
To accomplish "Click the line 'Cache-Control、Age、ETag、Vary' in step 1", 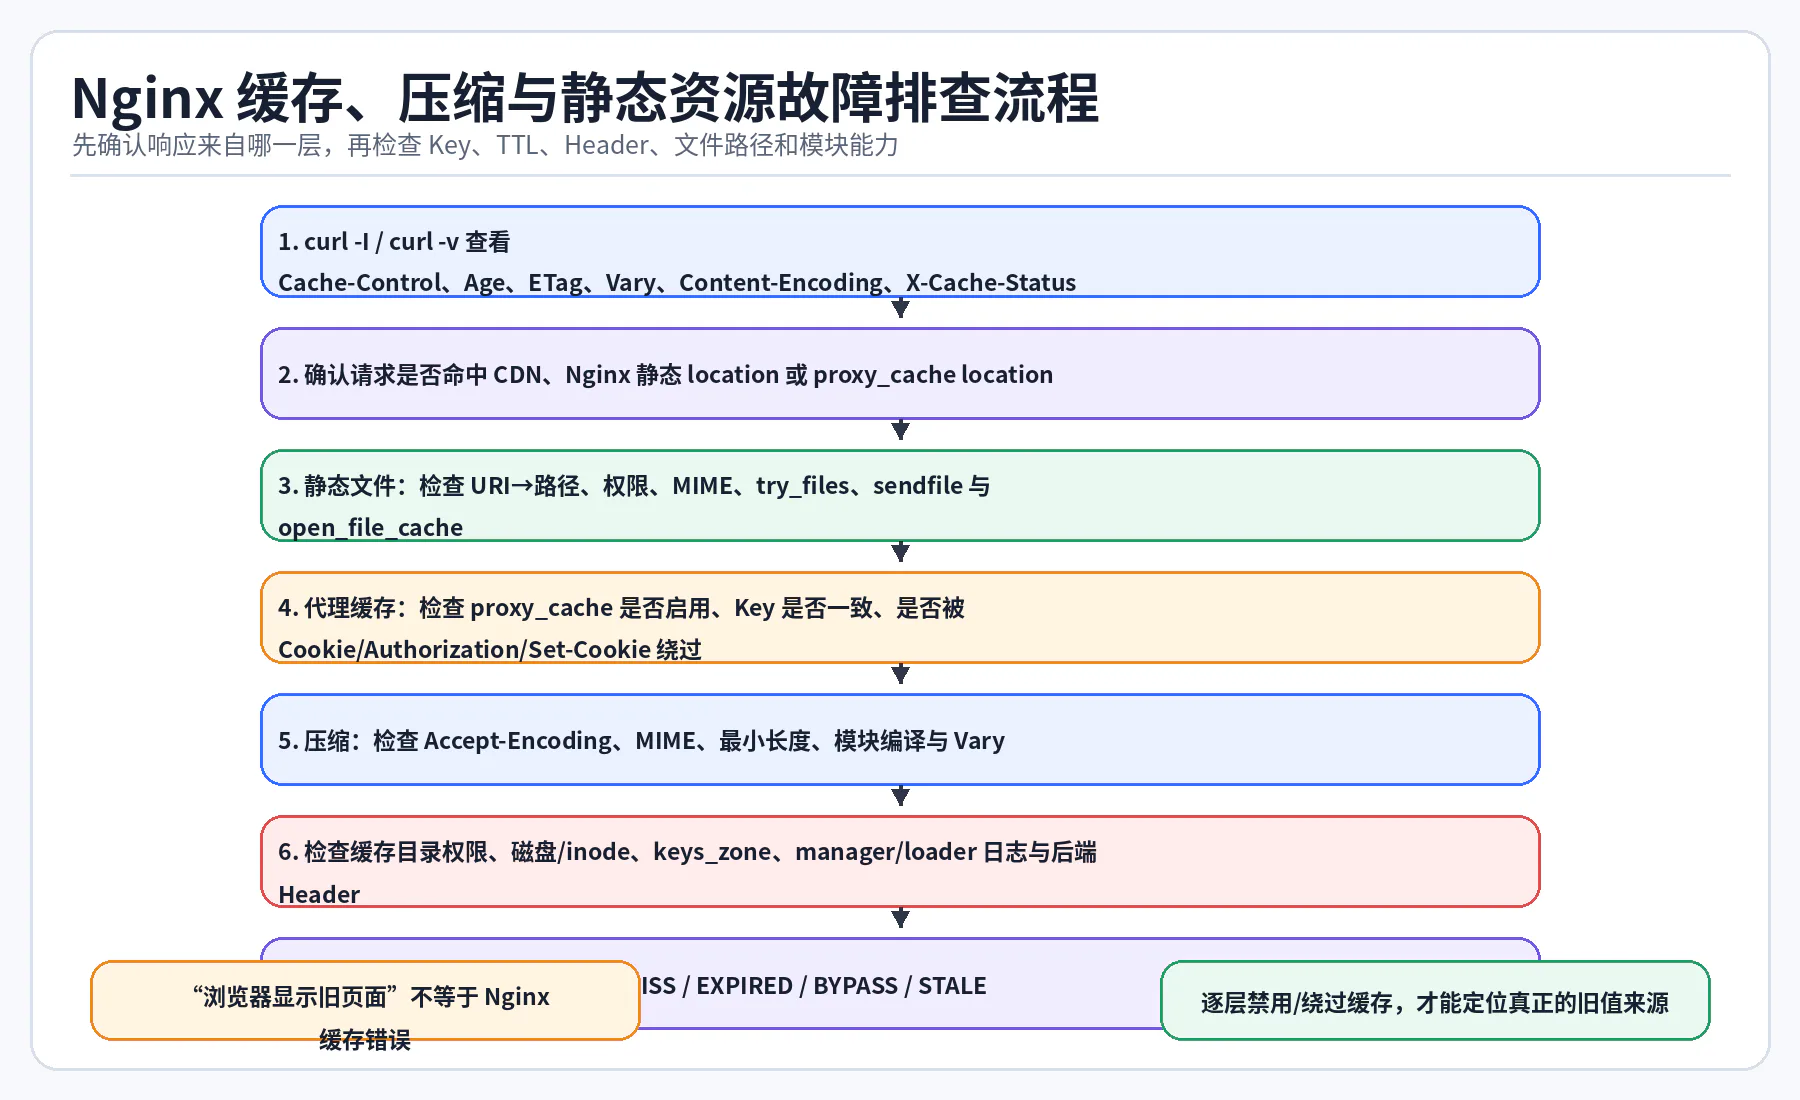I will (x=677, y=283).
